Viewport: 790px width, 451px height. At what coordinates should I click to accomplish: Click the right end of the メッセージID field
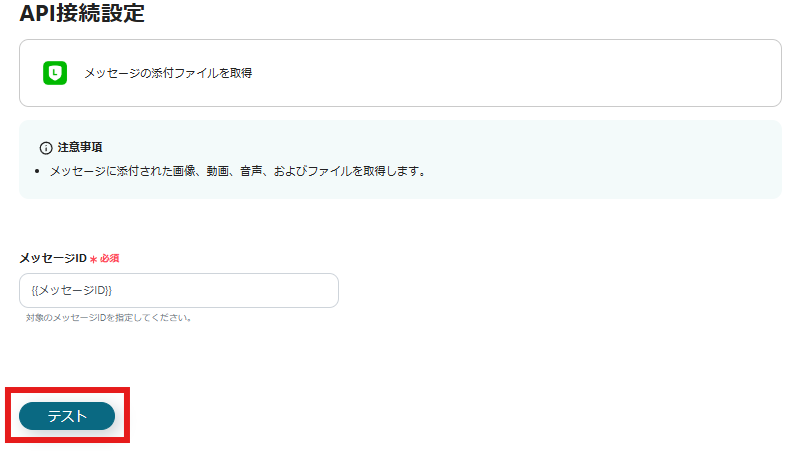[322, 290]
